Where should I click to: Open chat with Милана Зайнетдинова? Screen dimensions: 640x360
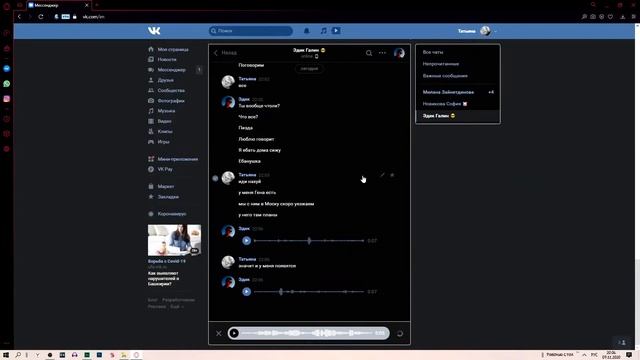tap(457, 92)
